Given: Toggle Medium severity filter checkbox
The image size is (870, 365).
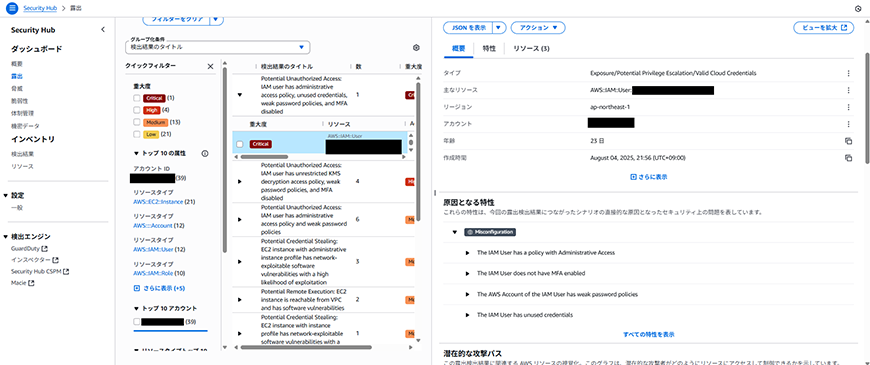Looking at the screenshot, I should pyautogui.click(x=136, y=122).
